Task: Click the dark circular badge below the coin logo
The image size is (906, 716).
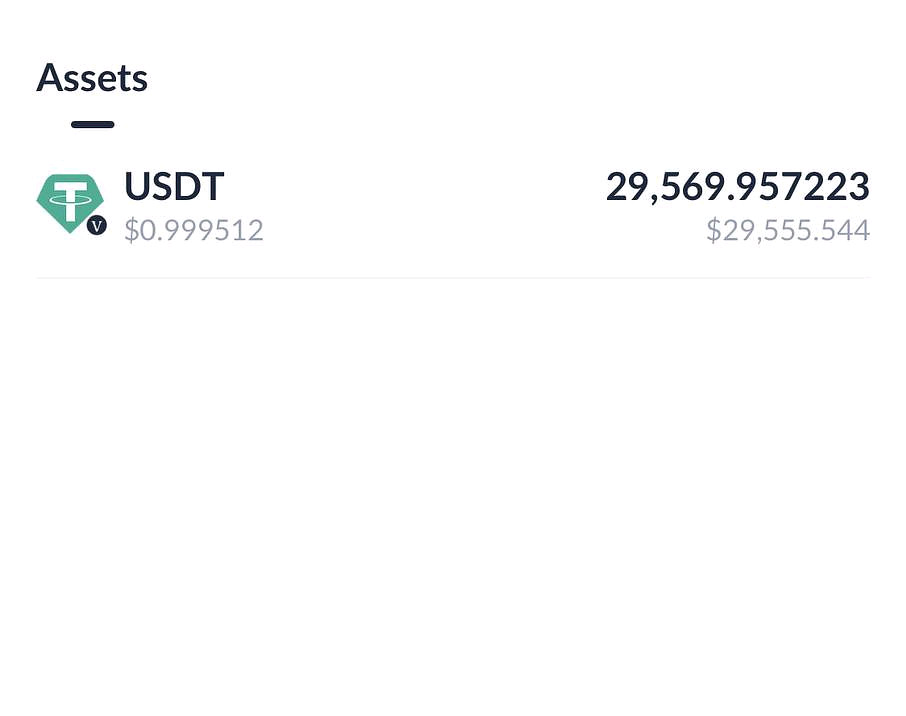Action: pos(97,226)
